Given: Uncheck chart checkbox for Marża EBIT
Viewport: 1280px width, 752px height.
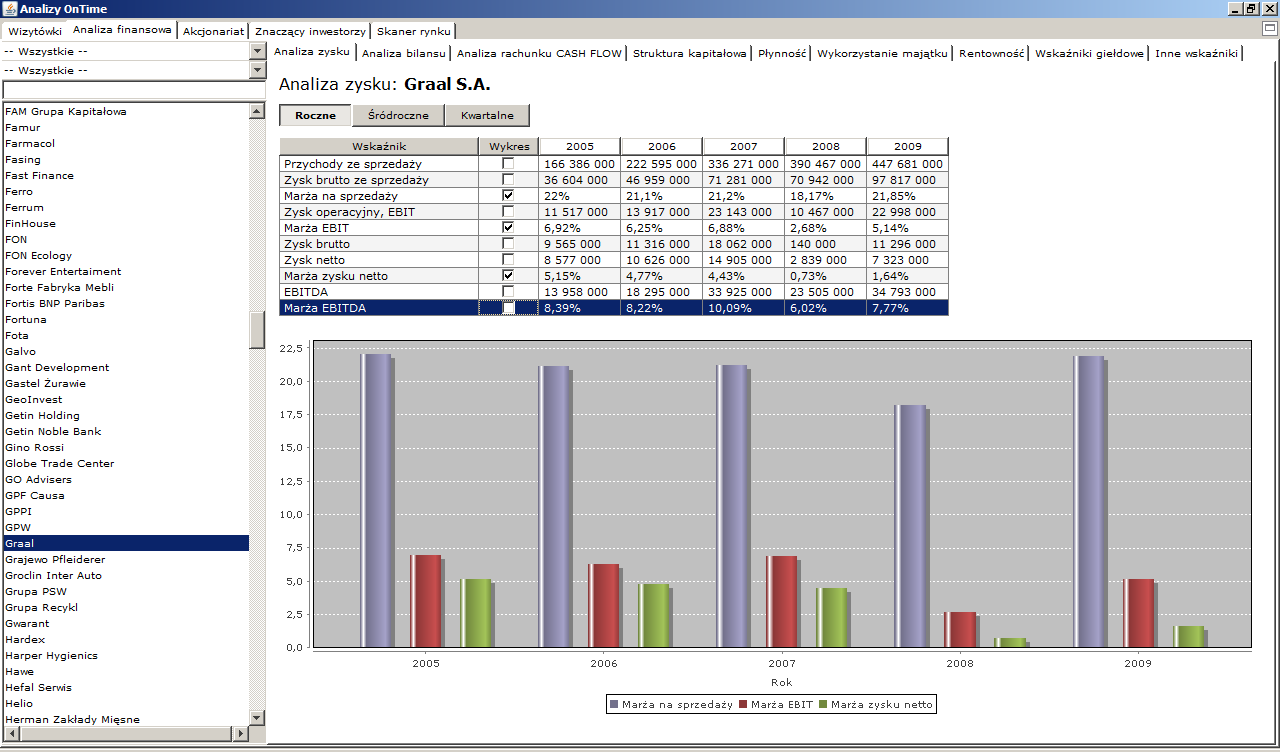Looking at the screenshot, I should 508,227.
